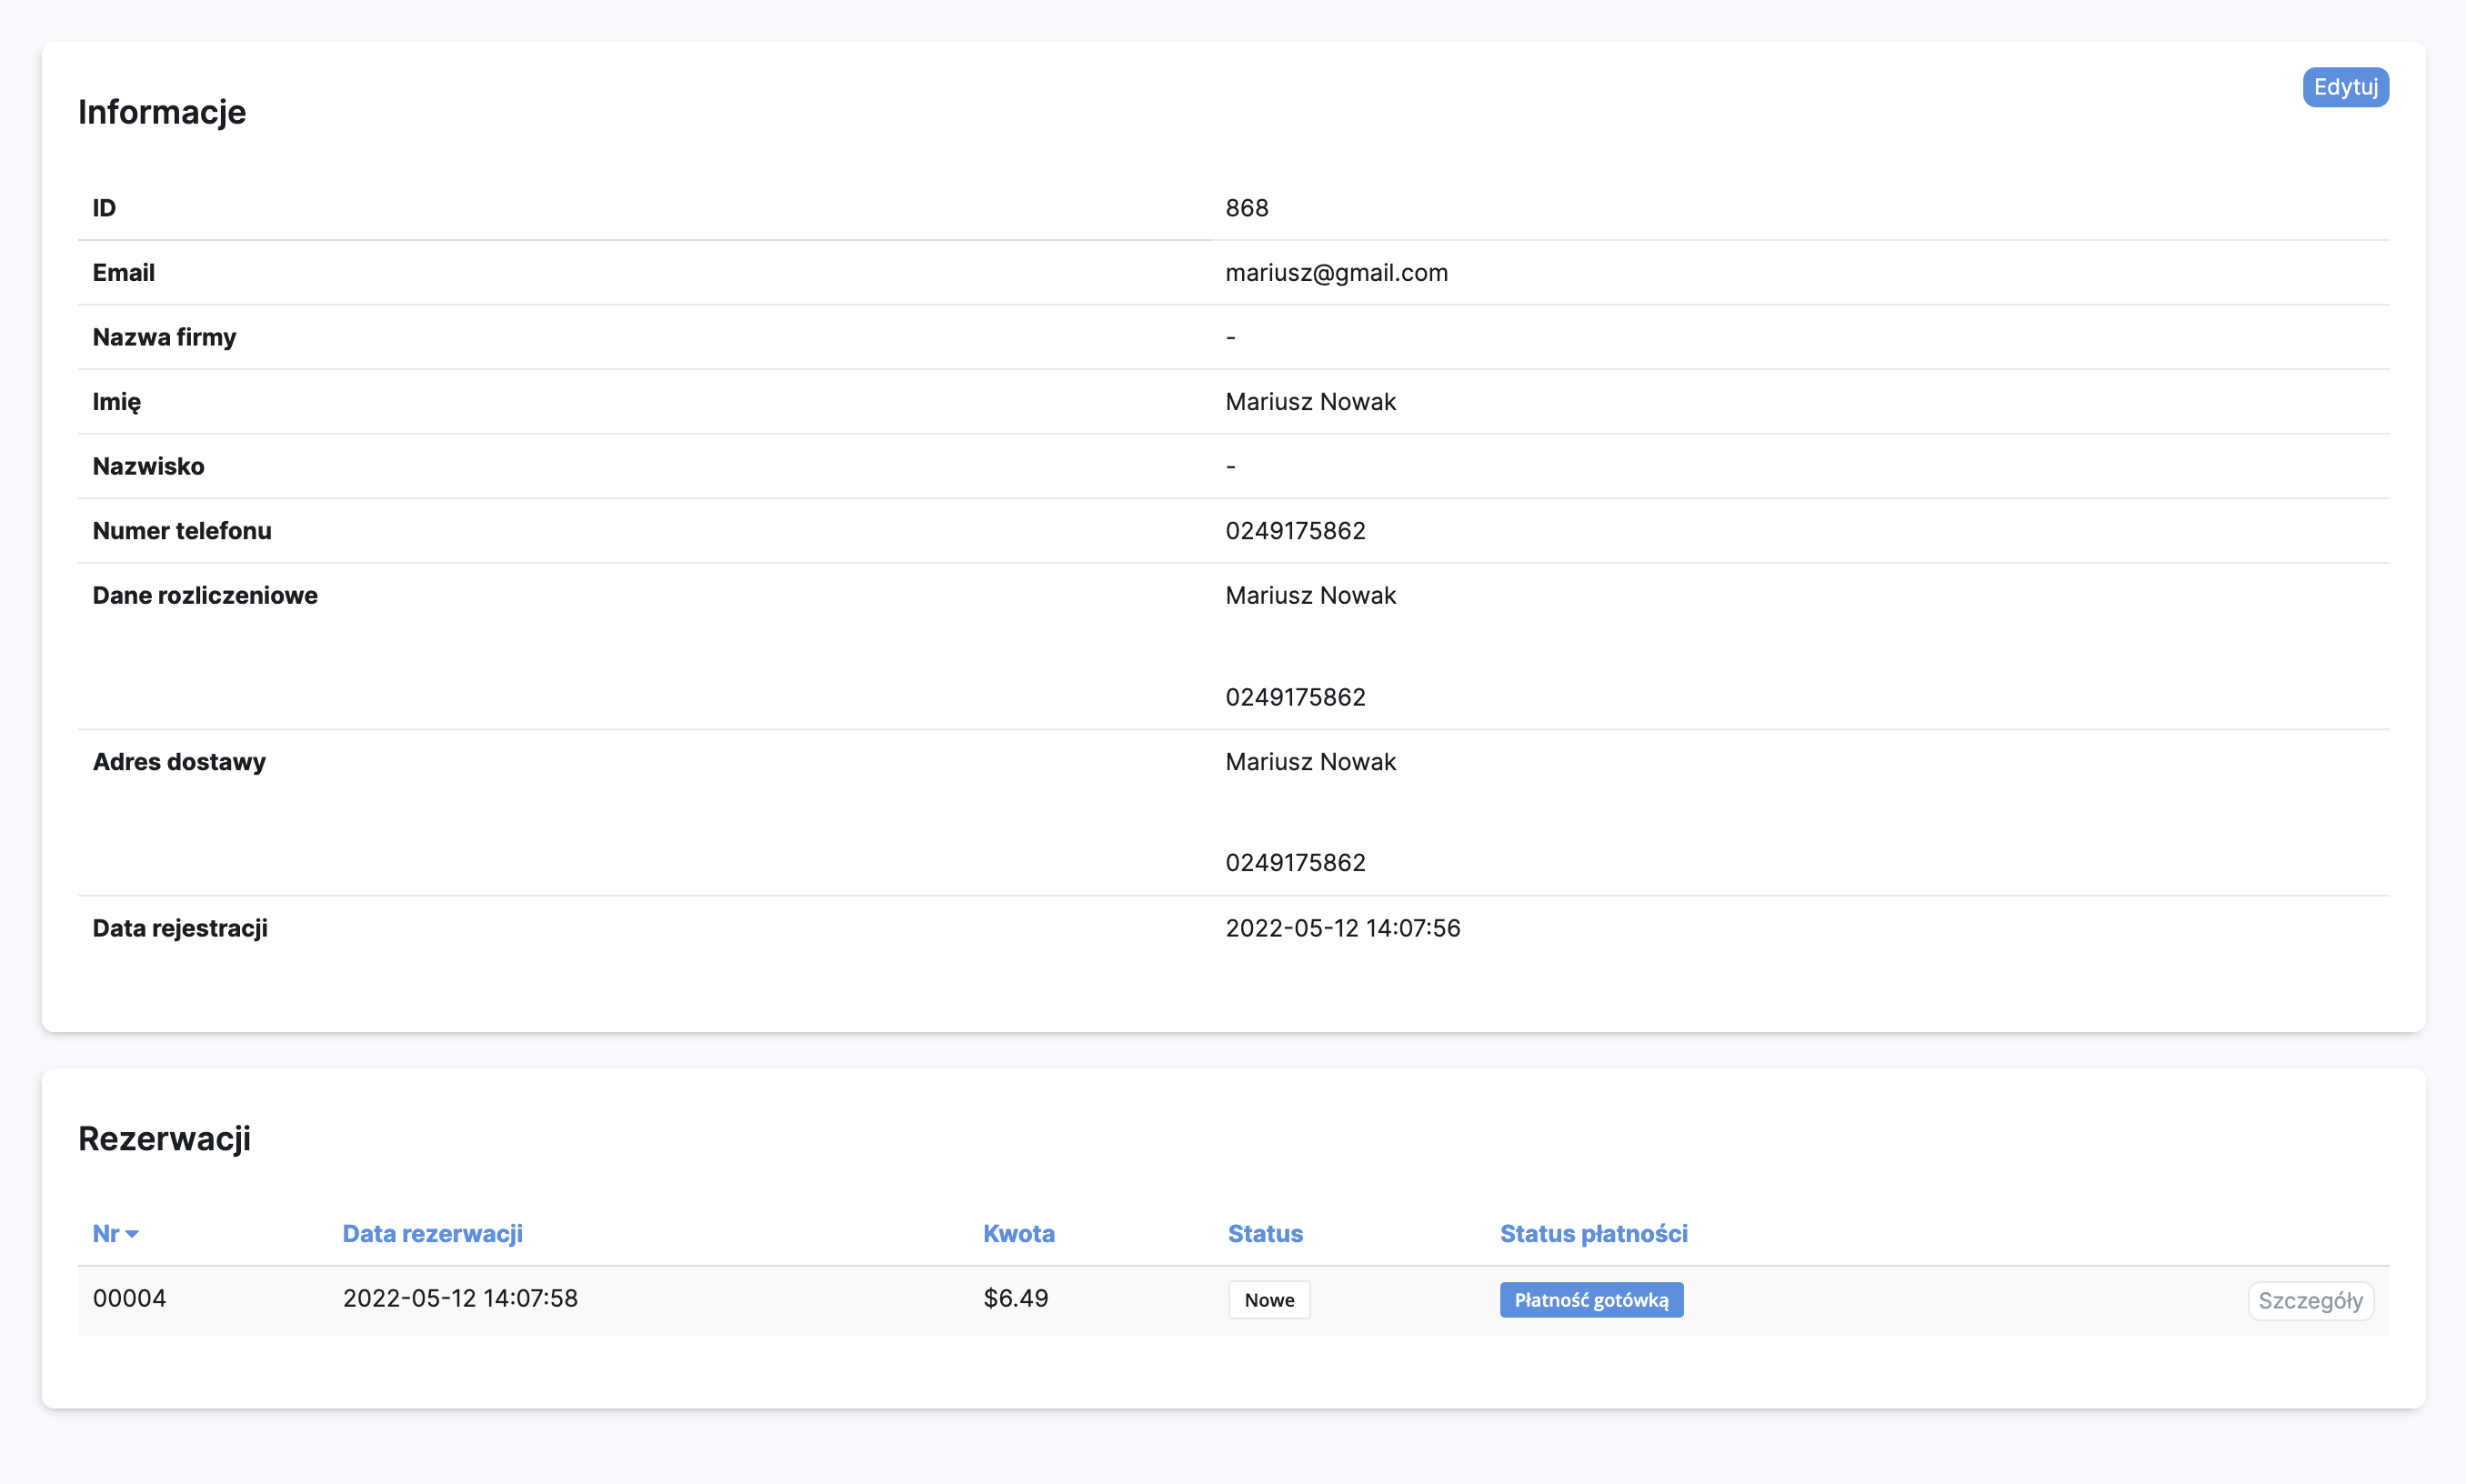Viewport: 2466px width, 1484px height.
Task: Click the Nowe status badge
Action: tap(1268, 1299)
